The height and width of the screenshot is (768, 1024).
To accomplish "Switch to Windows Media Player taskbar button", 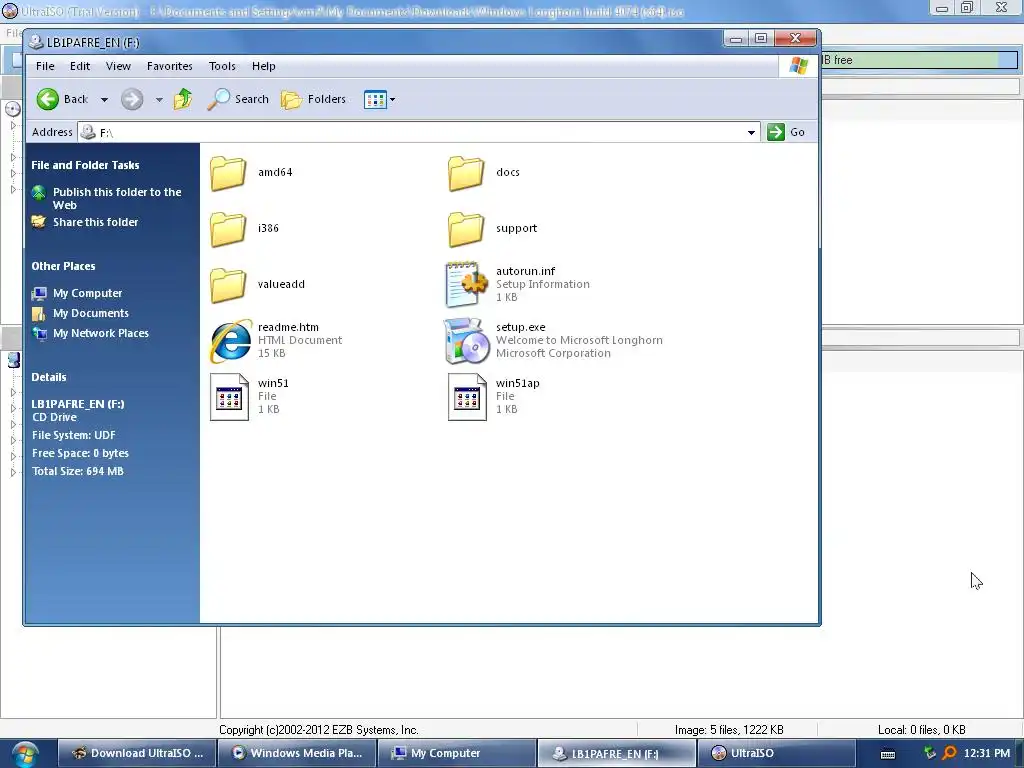I will [297, 754].
